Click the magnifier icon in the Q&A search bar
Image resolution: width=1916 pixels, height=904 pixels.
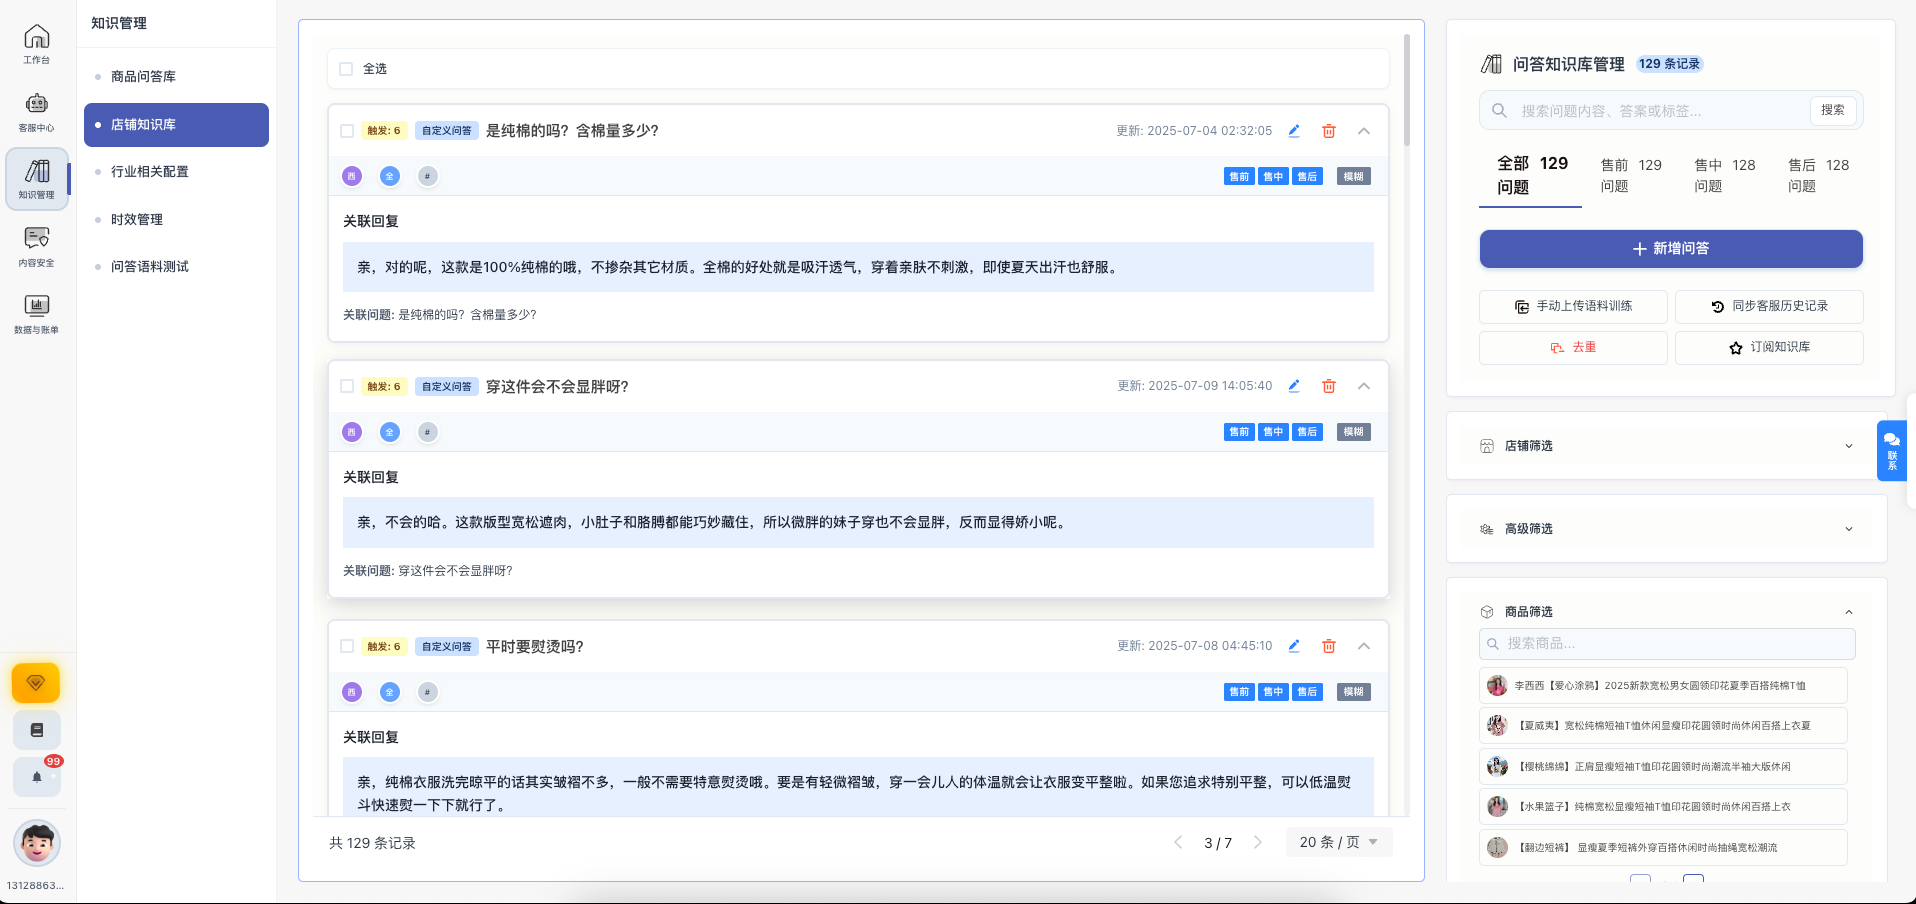click(x=1498, y=110)
